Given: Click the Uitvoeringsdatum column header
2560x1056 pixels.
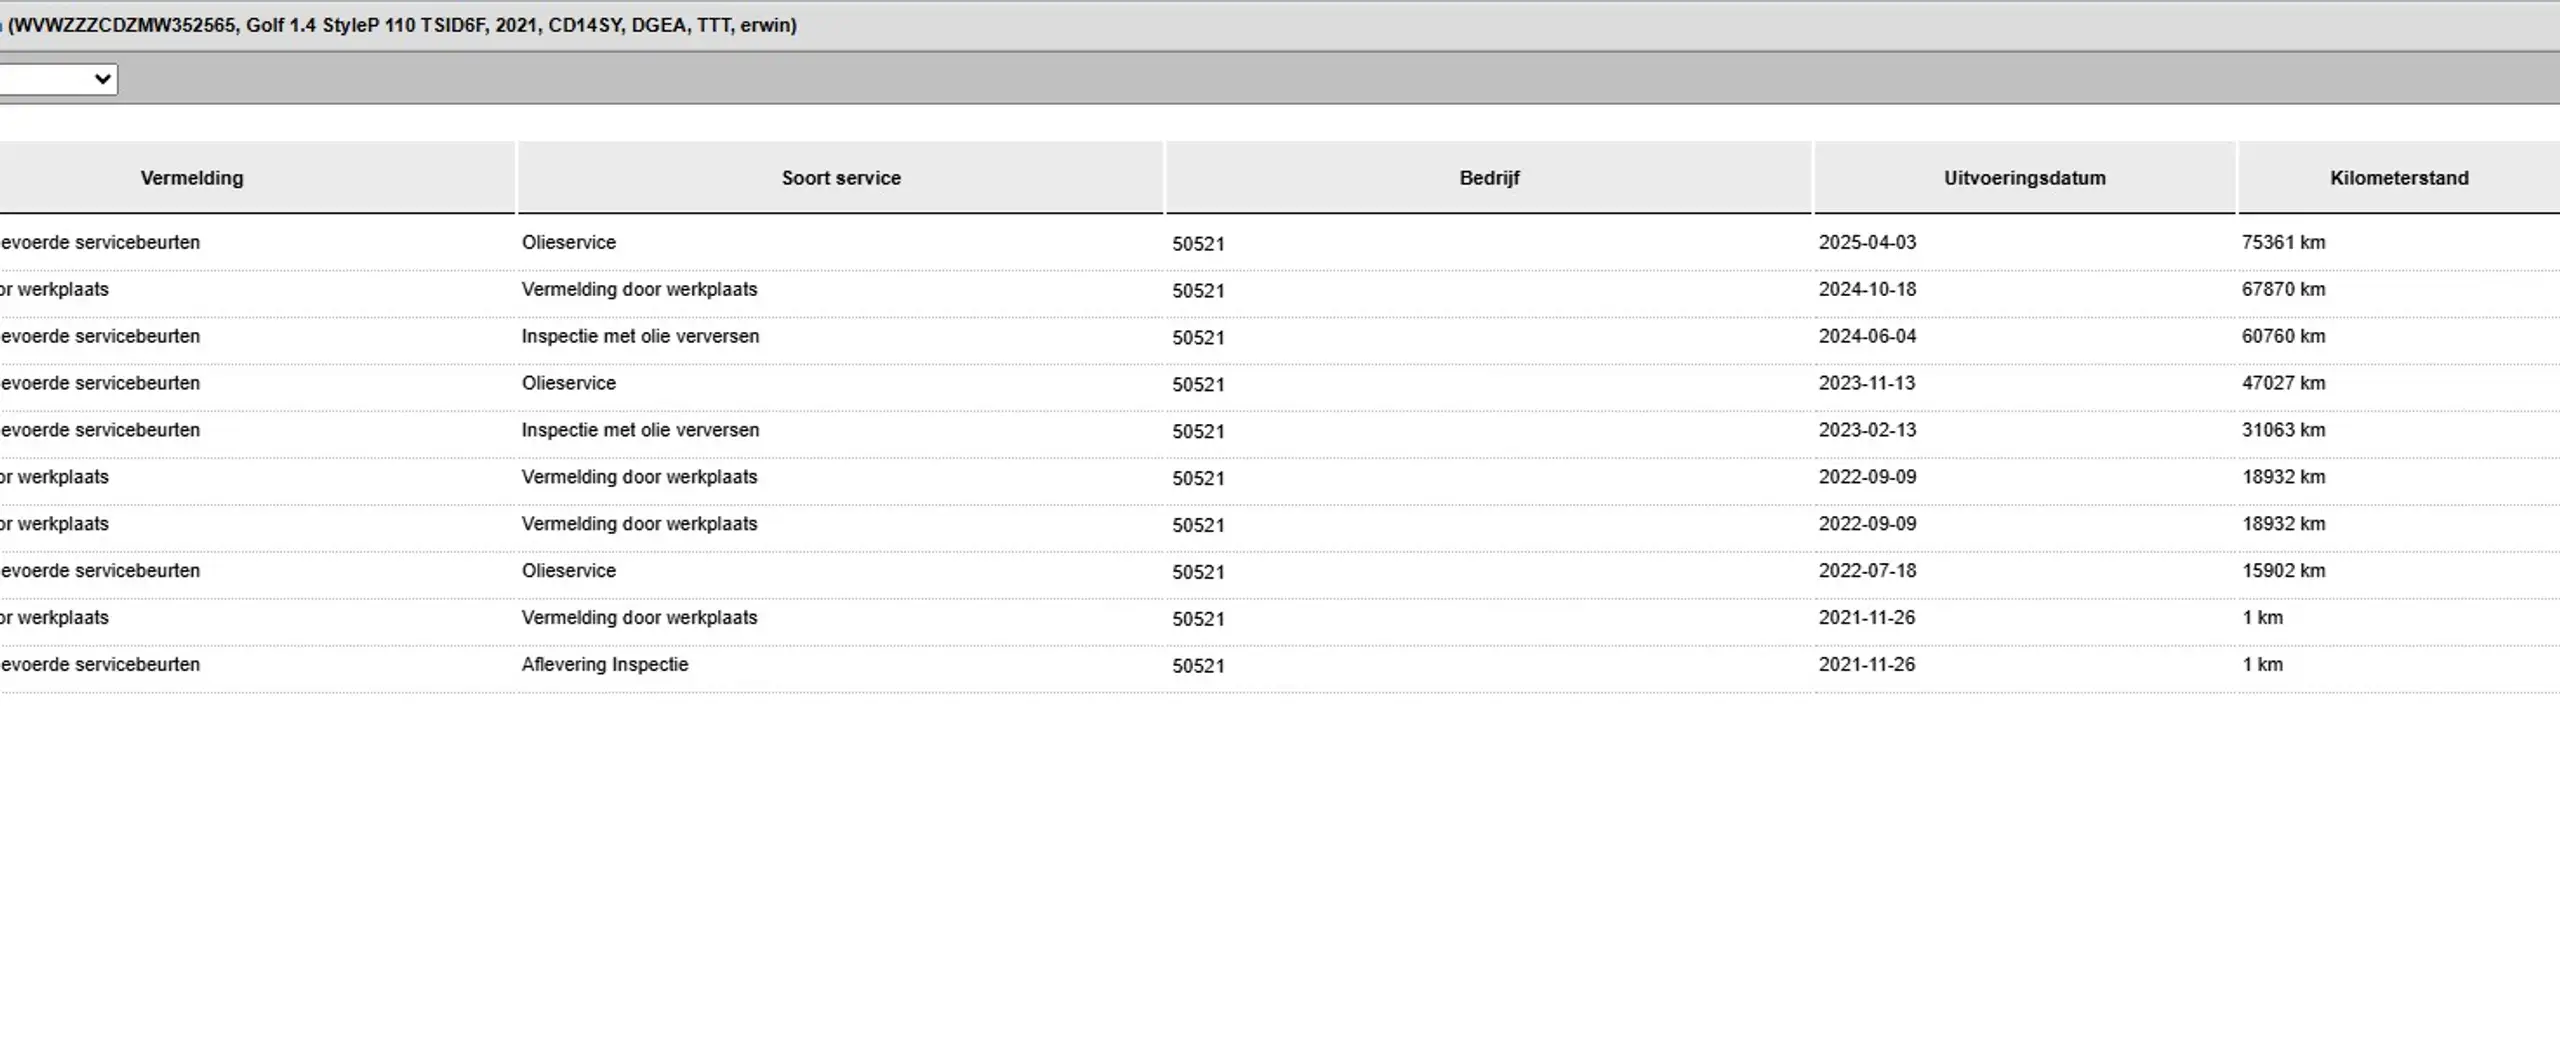Looking at the screenshot, I should [x=2025, y=178].
